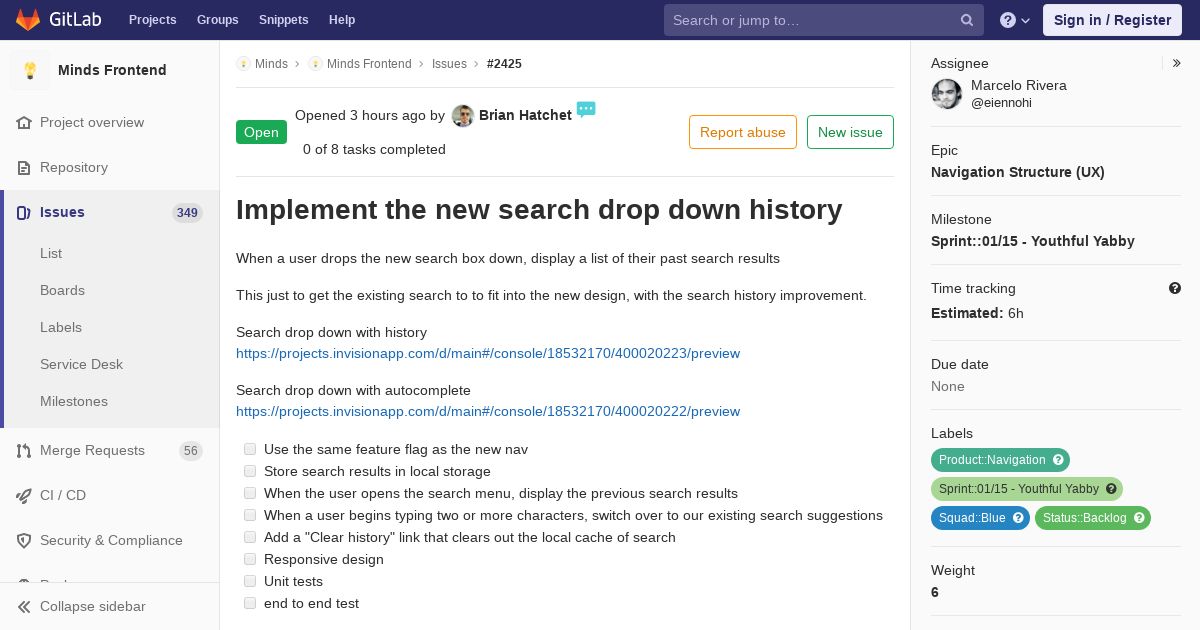Click the Status::Backlog label help icon
Image resolution: width=1200 pixels, height=630 pixels.
(x=1139, y=518)
